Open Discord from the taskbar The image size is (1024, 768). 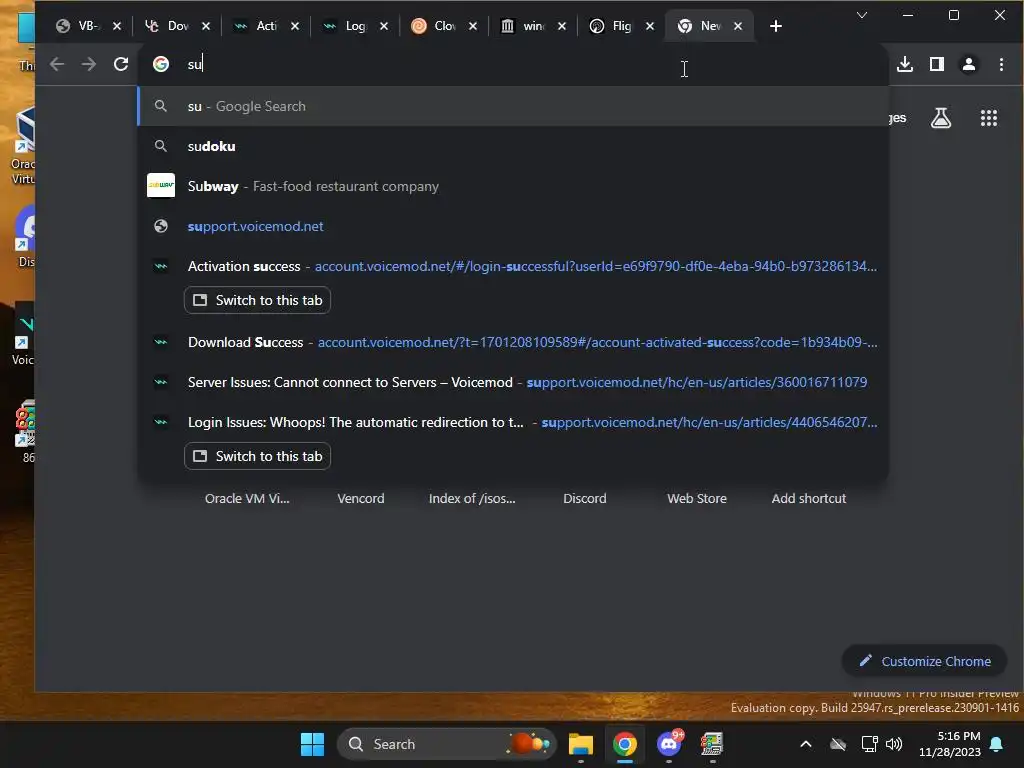669,744
